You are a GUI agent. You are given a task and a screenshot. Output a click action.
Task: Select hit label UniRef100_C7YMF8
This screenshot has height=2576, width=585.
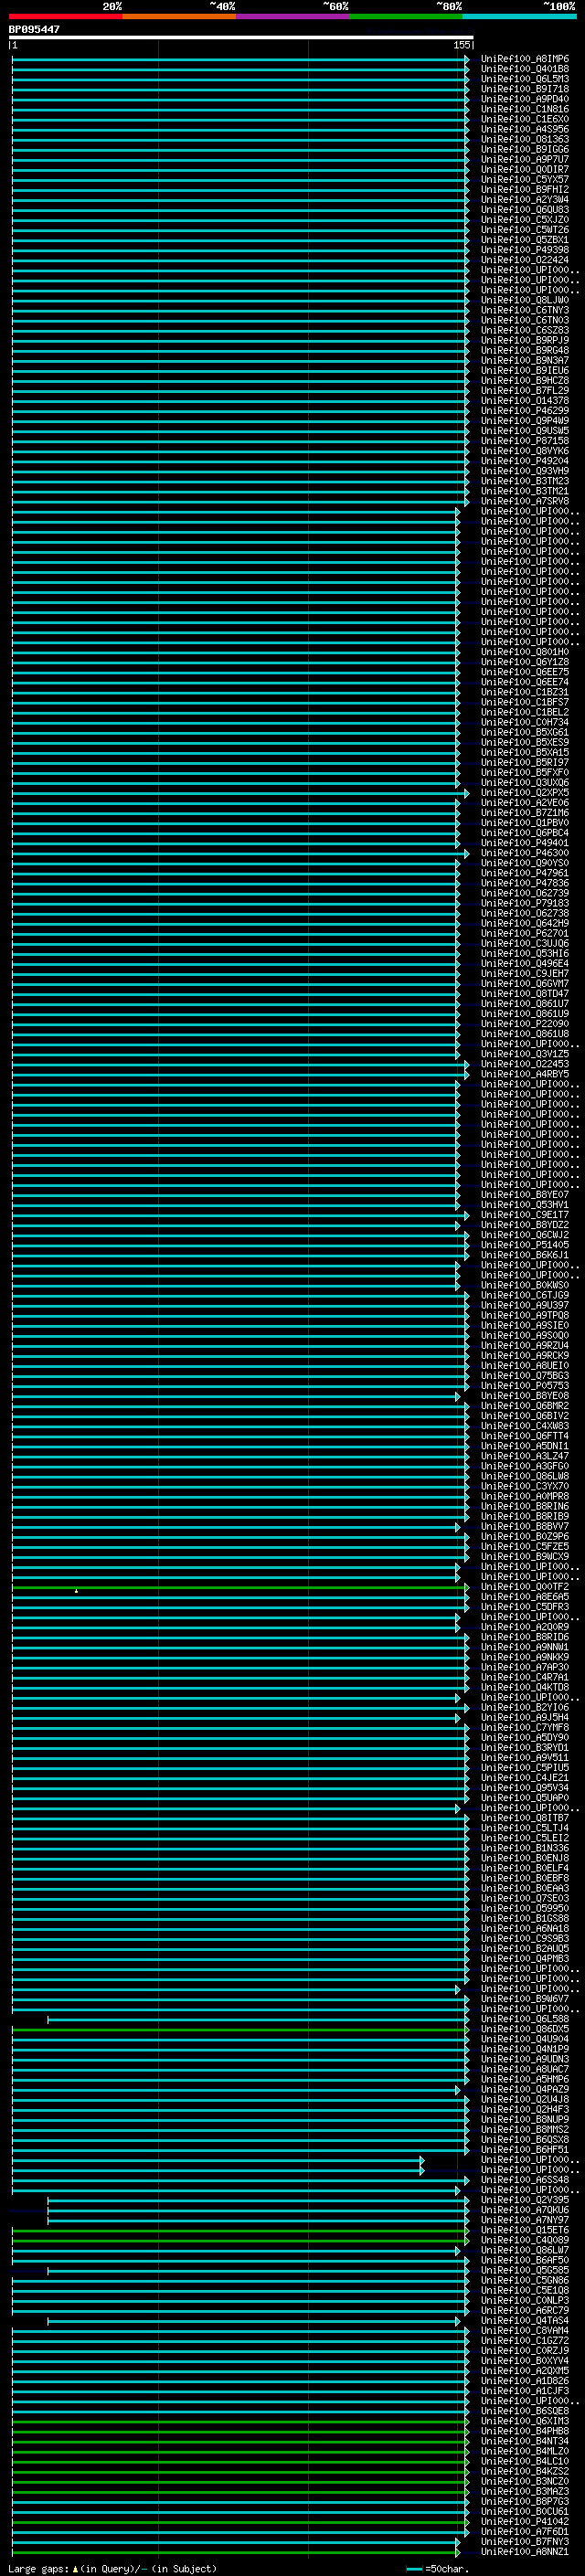point(524,1728)
